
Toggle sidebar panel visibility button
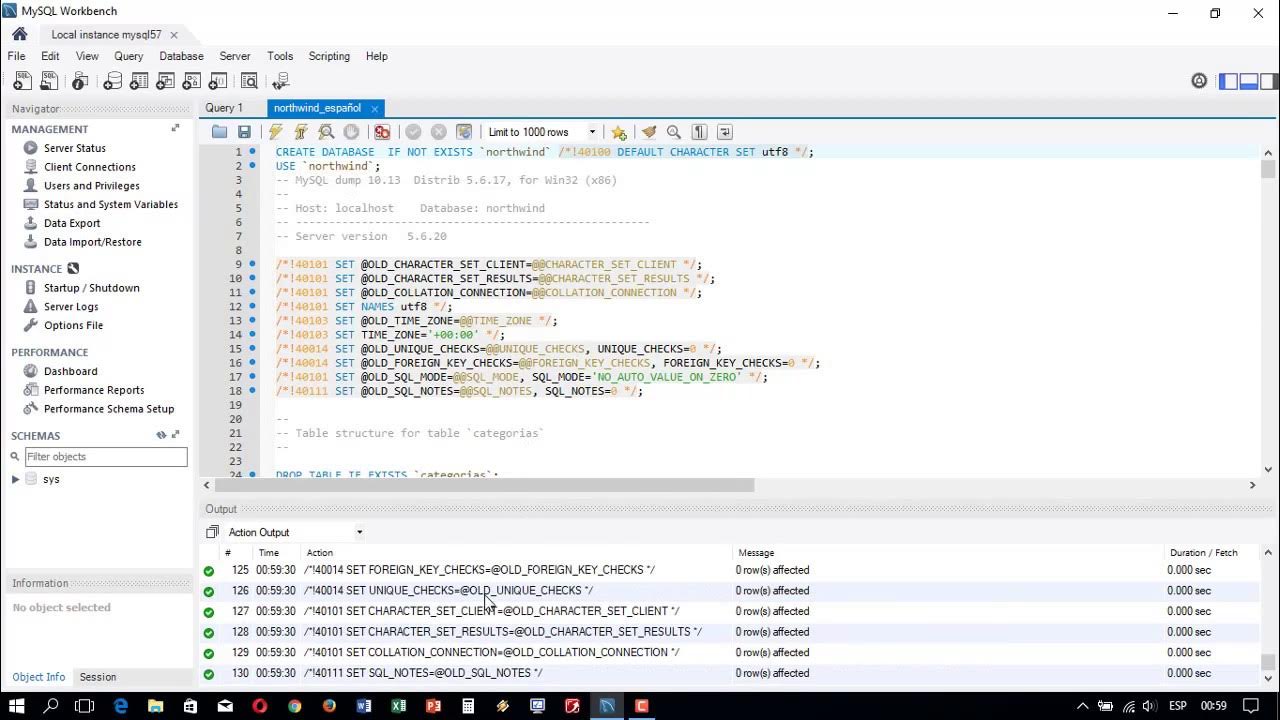[x=1228, y=81]
